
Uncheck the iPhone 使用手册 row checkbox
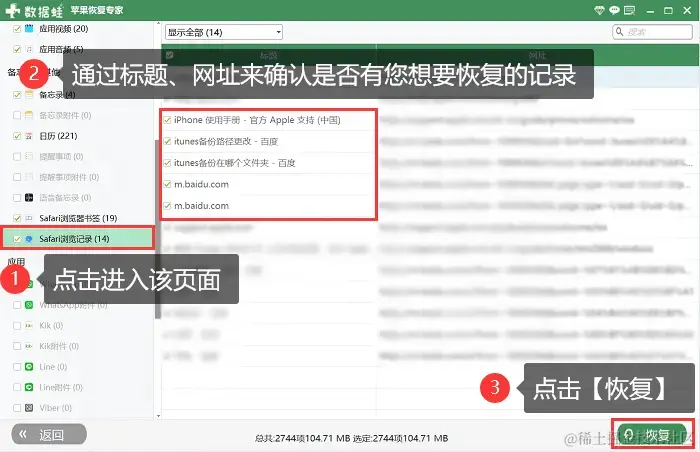(167, 120)
